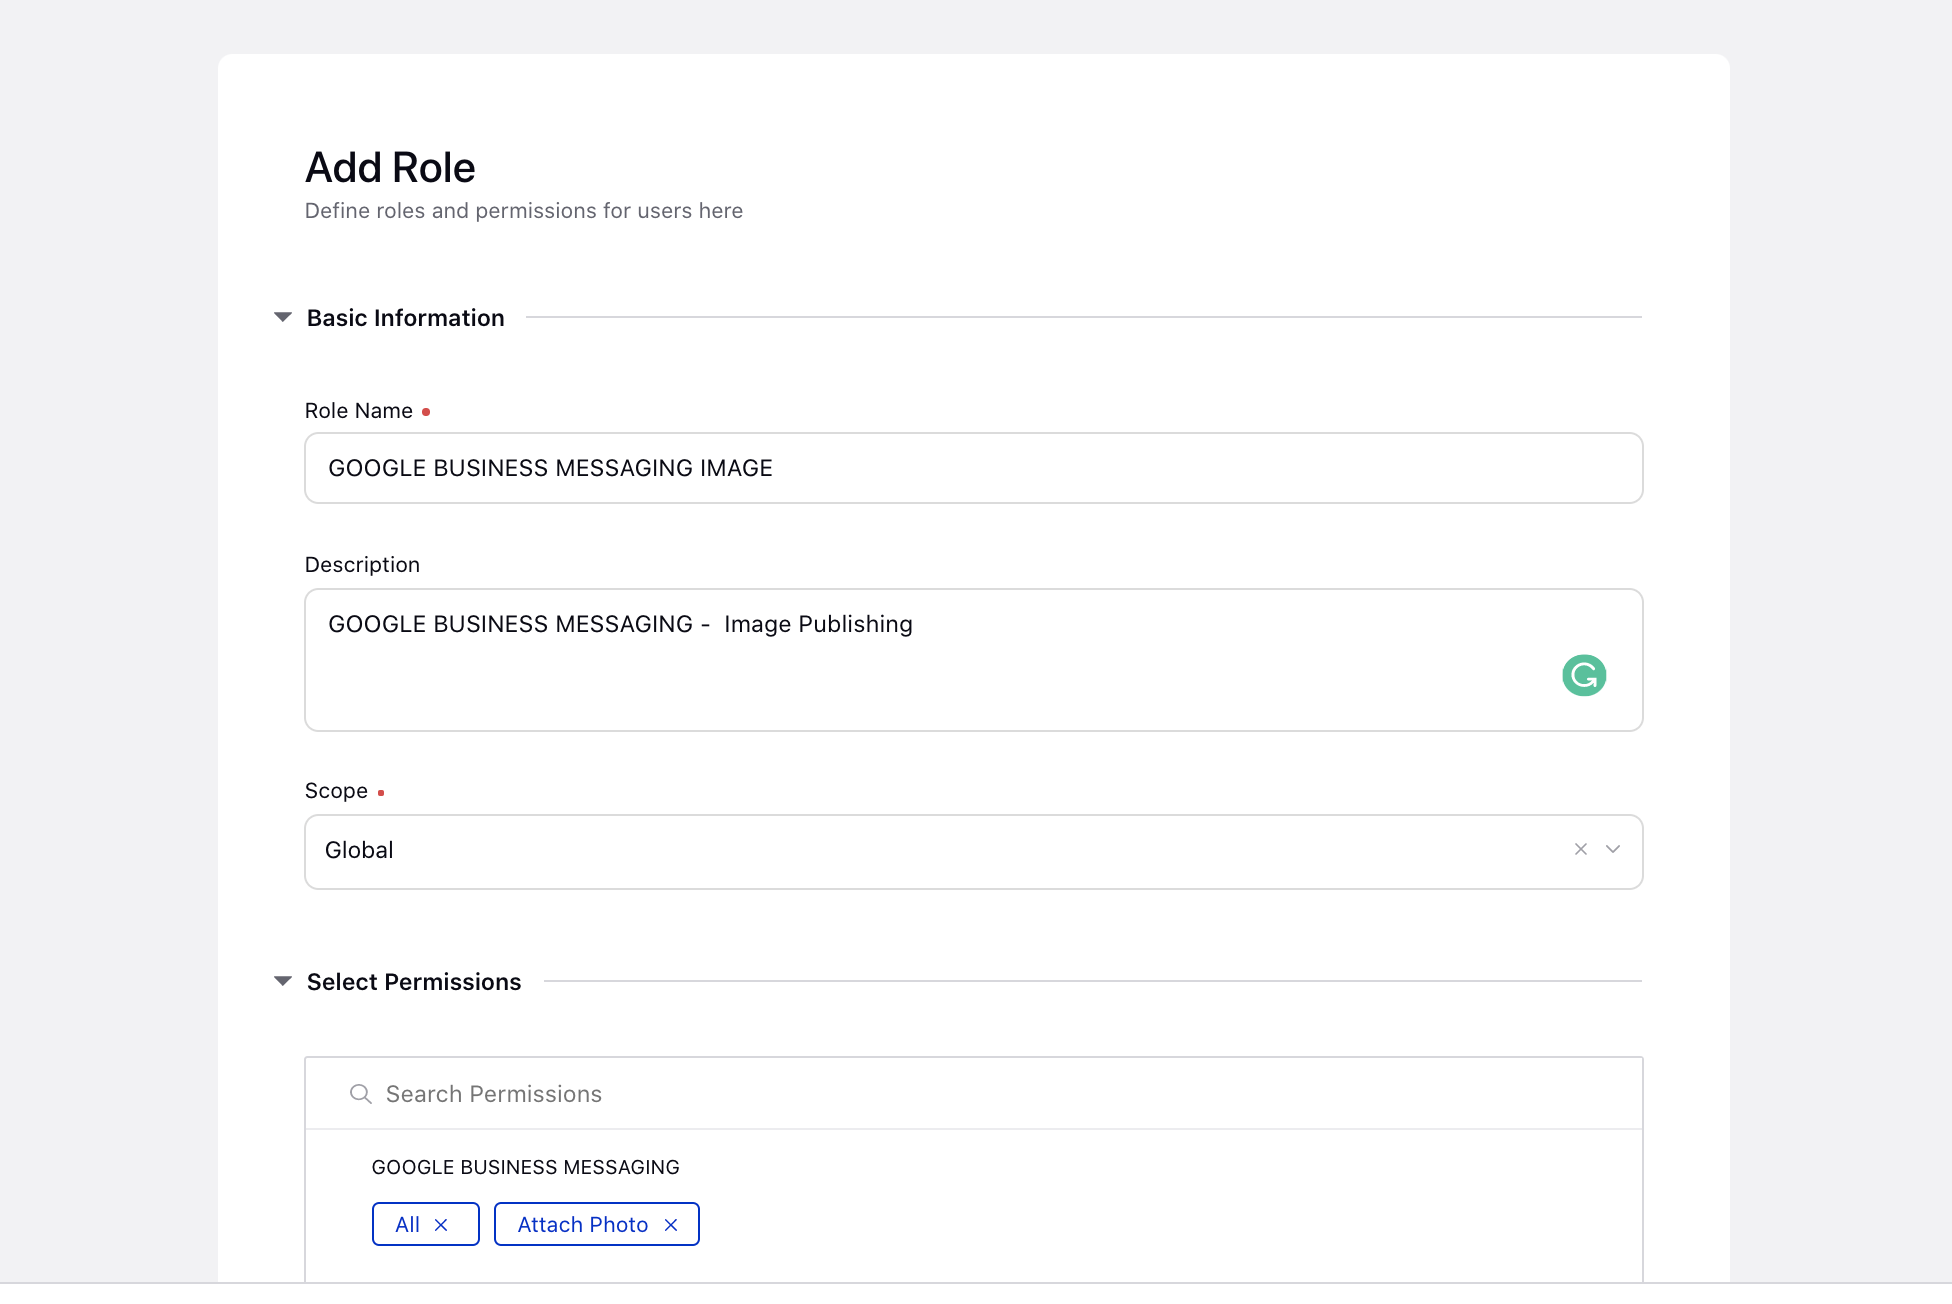Clear the Global scope selection
This screenshot has height=1304, width=1952.
point(1581,849)
